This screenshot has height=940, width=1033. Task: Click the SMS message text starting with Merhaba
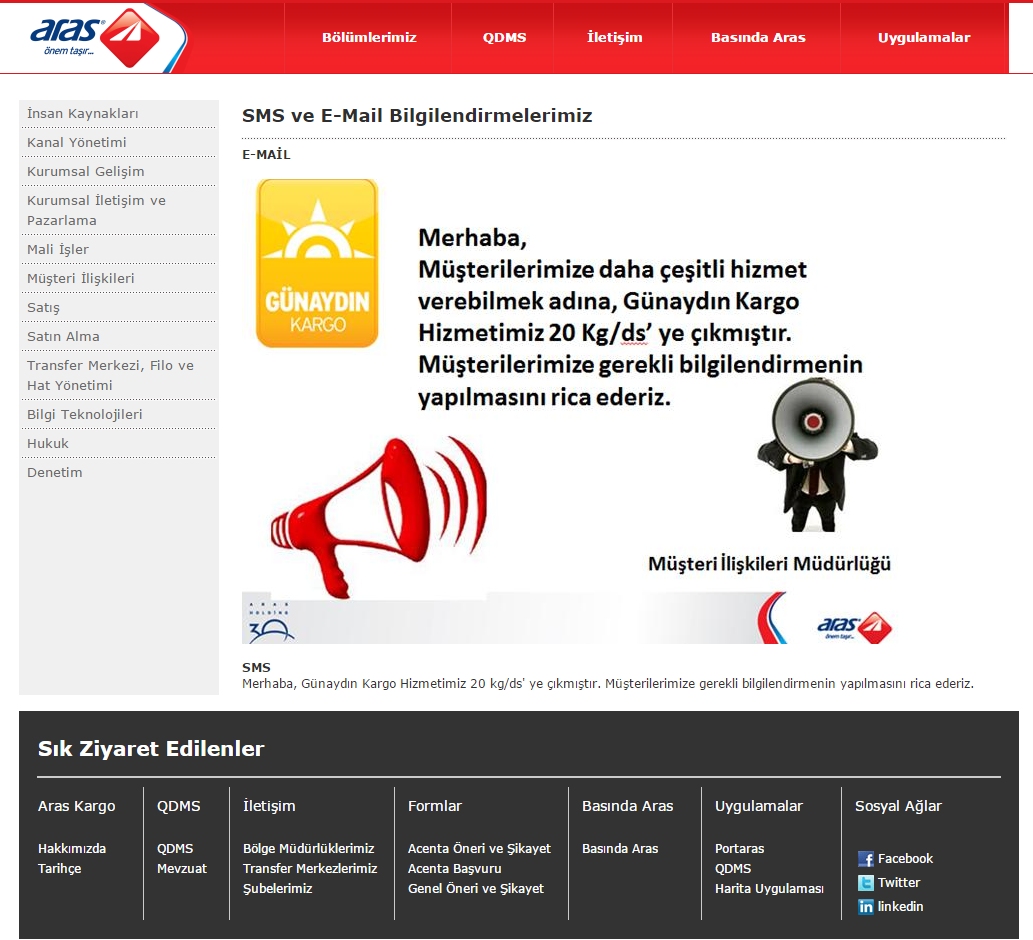point(607,683)
